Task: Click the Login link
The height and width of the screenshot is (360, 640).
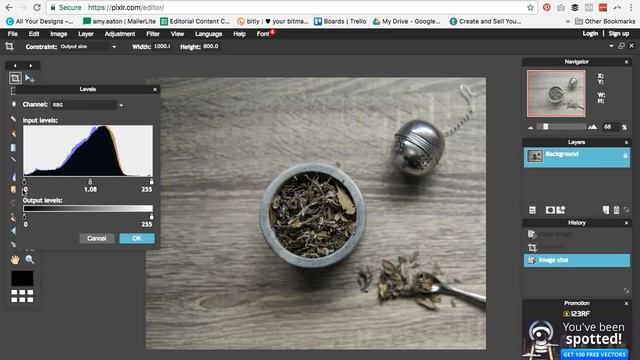Action: (590, 34)
